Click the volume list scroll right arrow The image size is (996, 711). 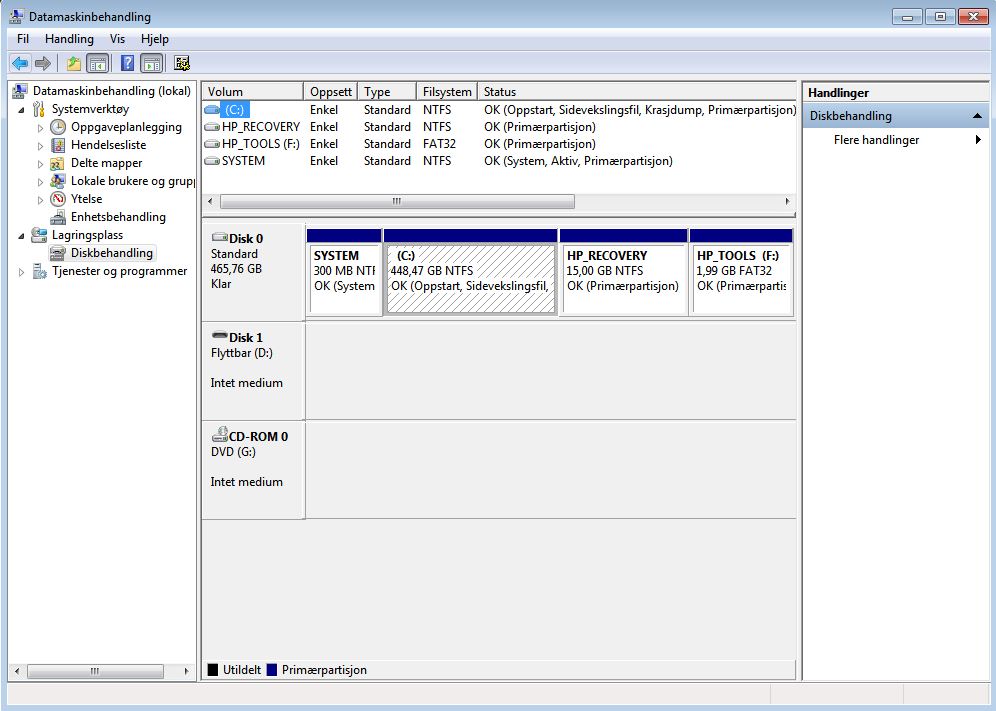tap(788, 201)
